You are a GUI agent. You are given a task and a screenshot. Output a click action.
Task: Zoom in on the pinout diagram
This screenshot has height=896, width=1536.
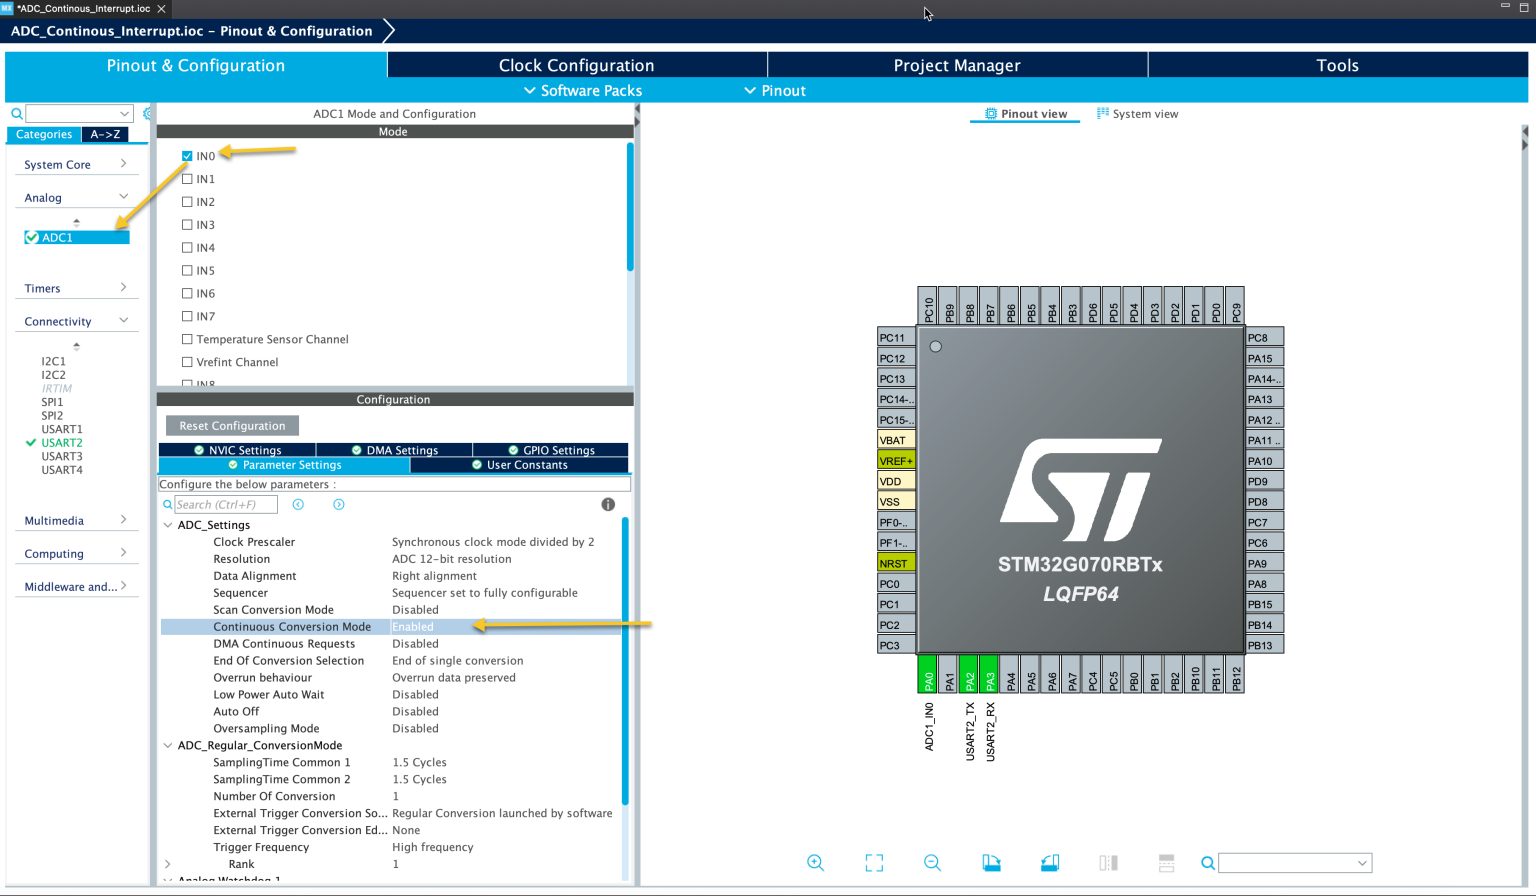click(x=815, y=862)
